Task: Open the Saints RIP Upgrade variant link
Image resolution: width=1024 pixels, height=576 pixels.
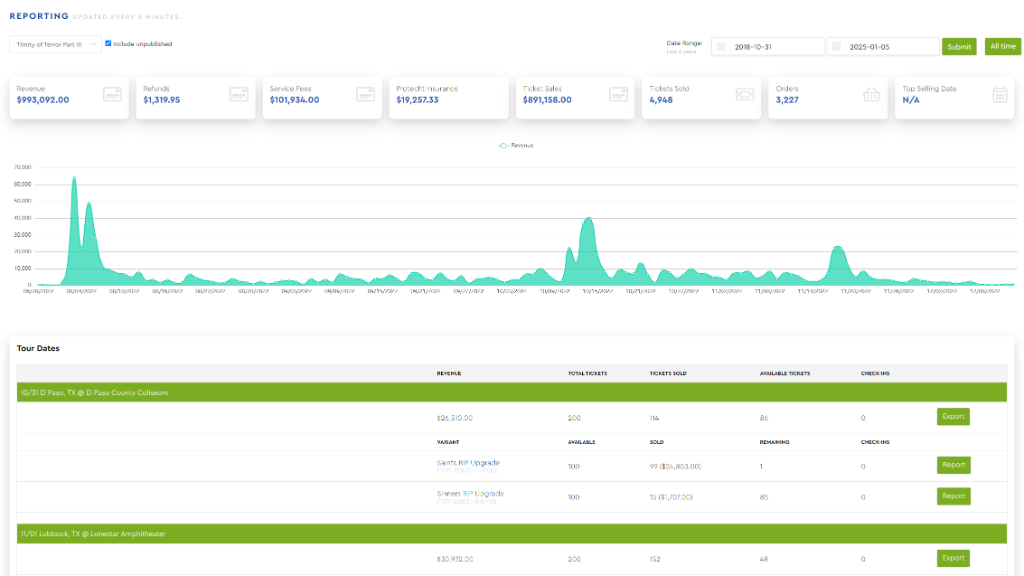Action: click(x=468, y=463)
